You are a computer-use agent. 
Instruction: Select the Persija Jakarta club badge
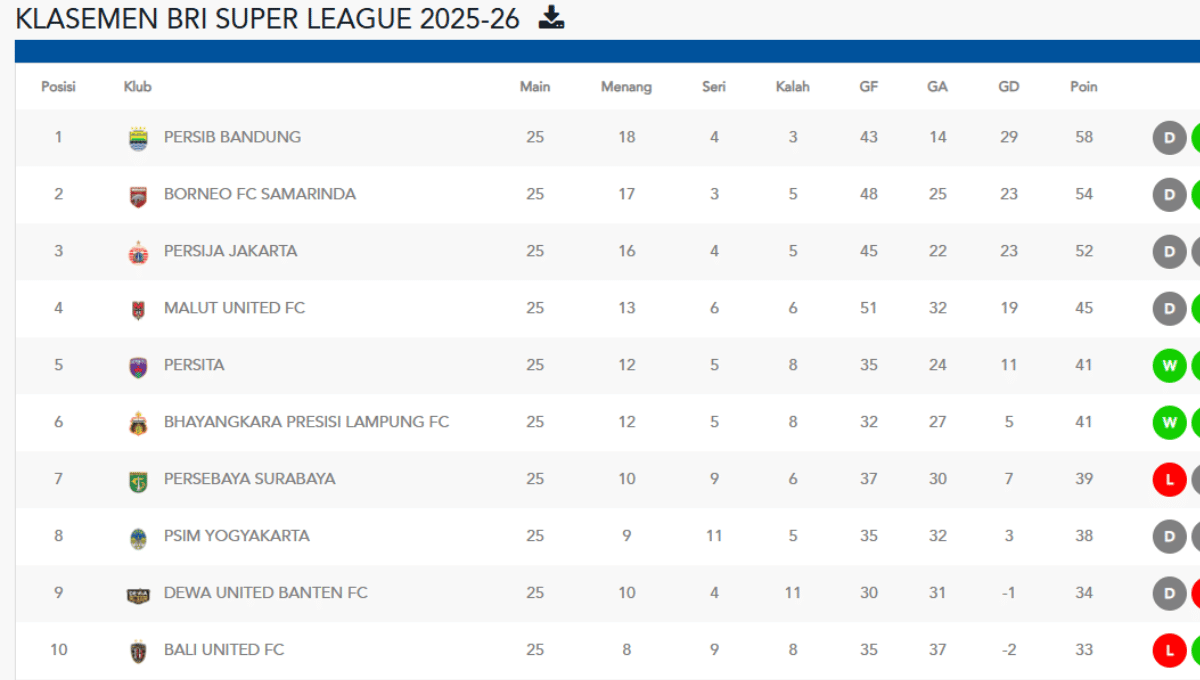(x=135, y=251)
